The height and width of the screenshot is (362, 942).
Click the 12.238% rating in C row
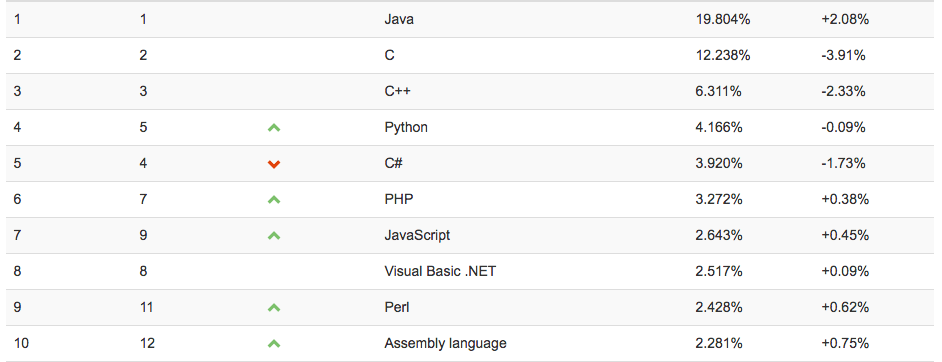[723, 55]
